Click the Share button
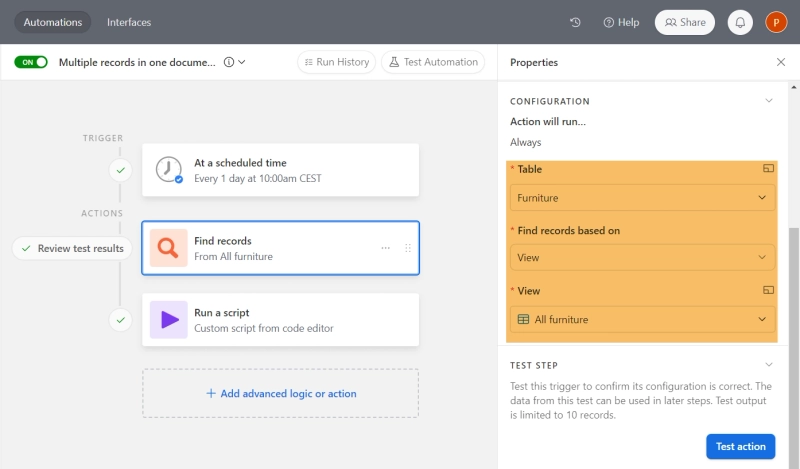 (685, 22)
